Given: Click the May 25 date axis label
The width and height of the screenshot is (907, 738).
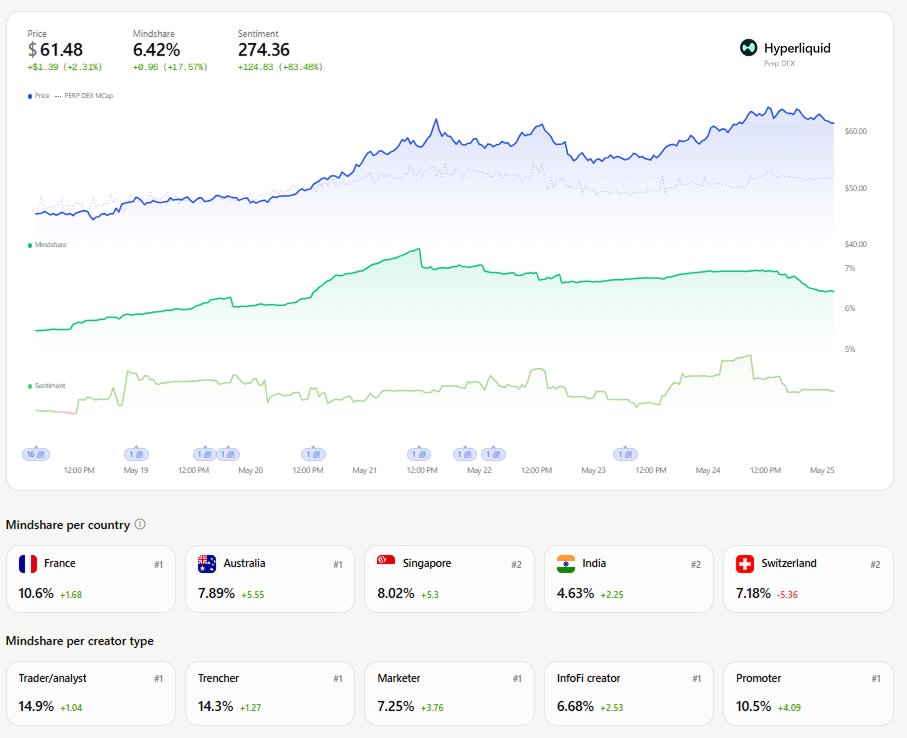Looking at the screenshot, I should pyautogui.click(x=822, y=470).
